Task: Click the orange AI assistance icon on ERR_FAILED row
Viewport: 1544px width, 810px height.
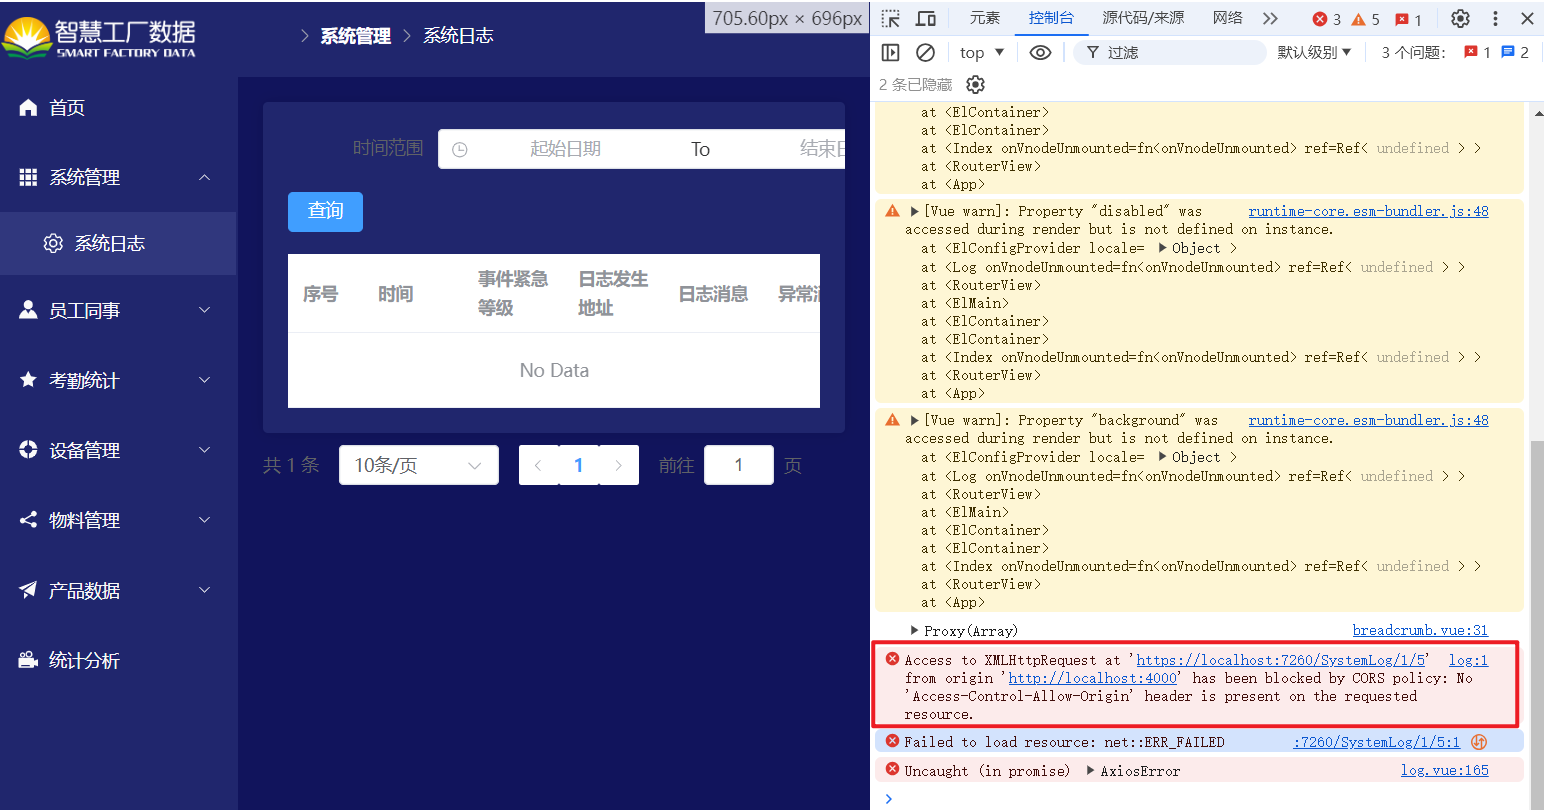Action: (1479, 742)
